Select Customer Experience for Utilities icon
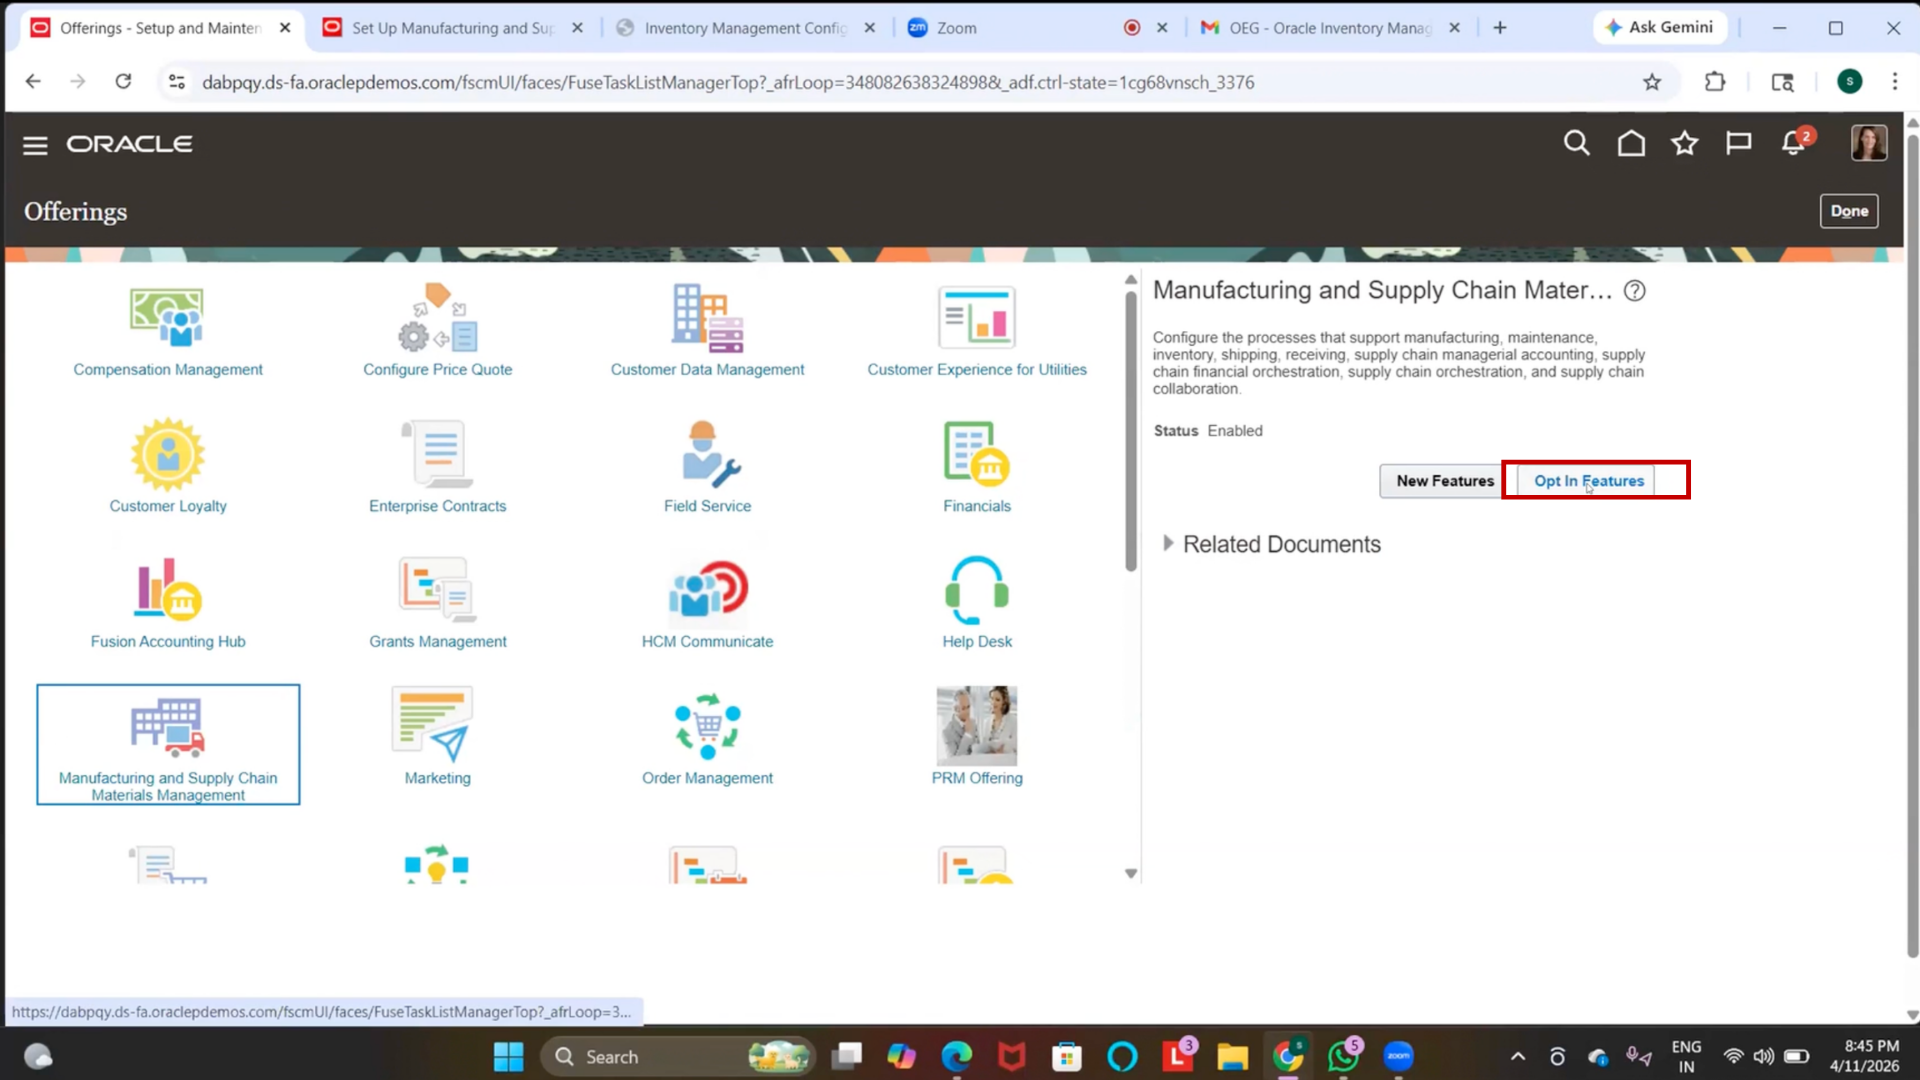The image size is (1920, 1080). 977,317
